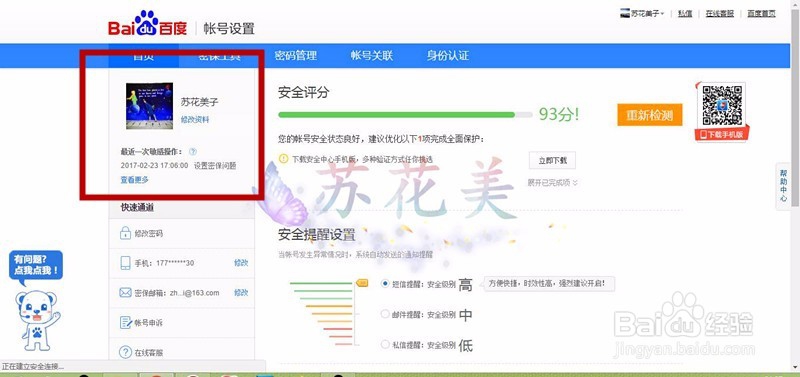Click the 在线客服 question mark icon

pos(125,352)
